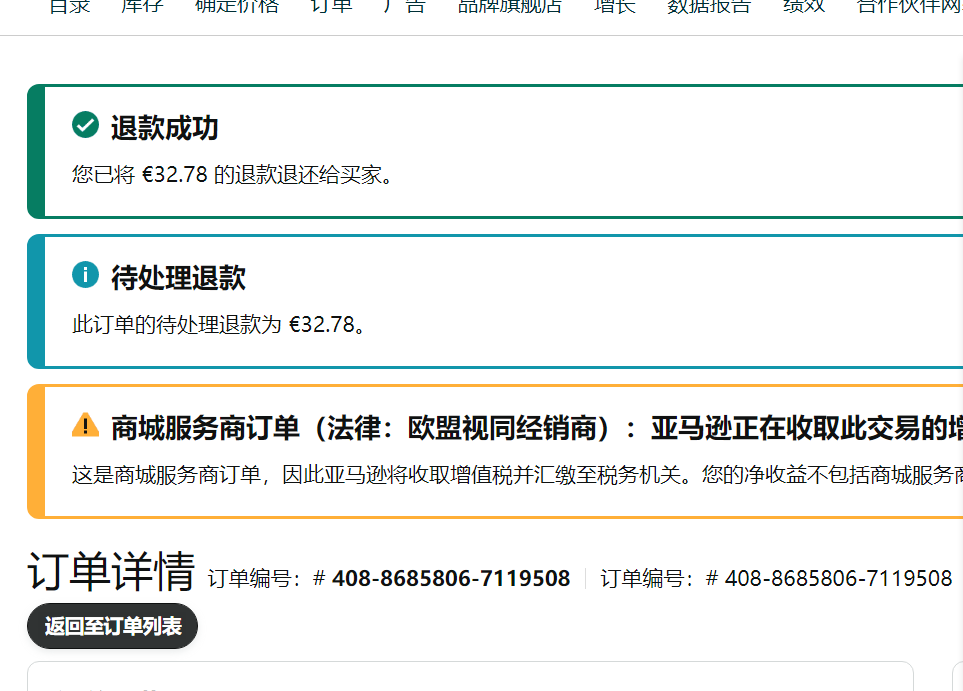963x691 pixels.
Task: Select 确定价格 in the top navigation
Action: point(237,6)
